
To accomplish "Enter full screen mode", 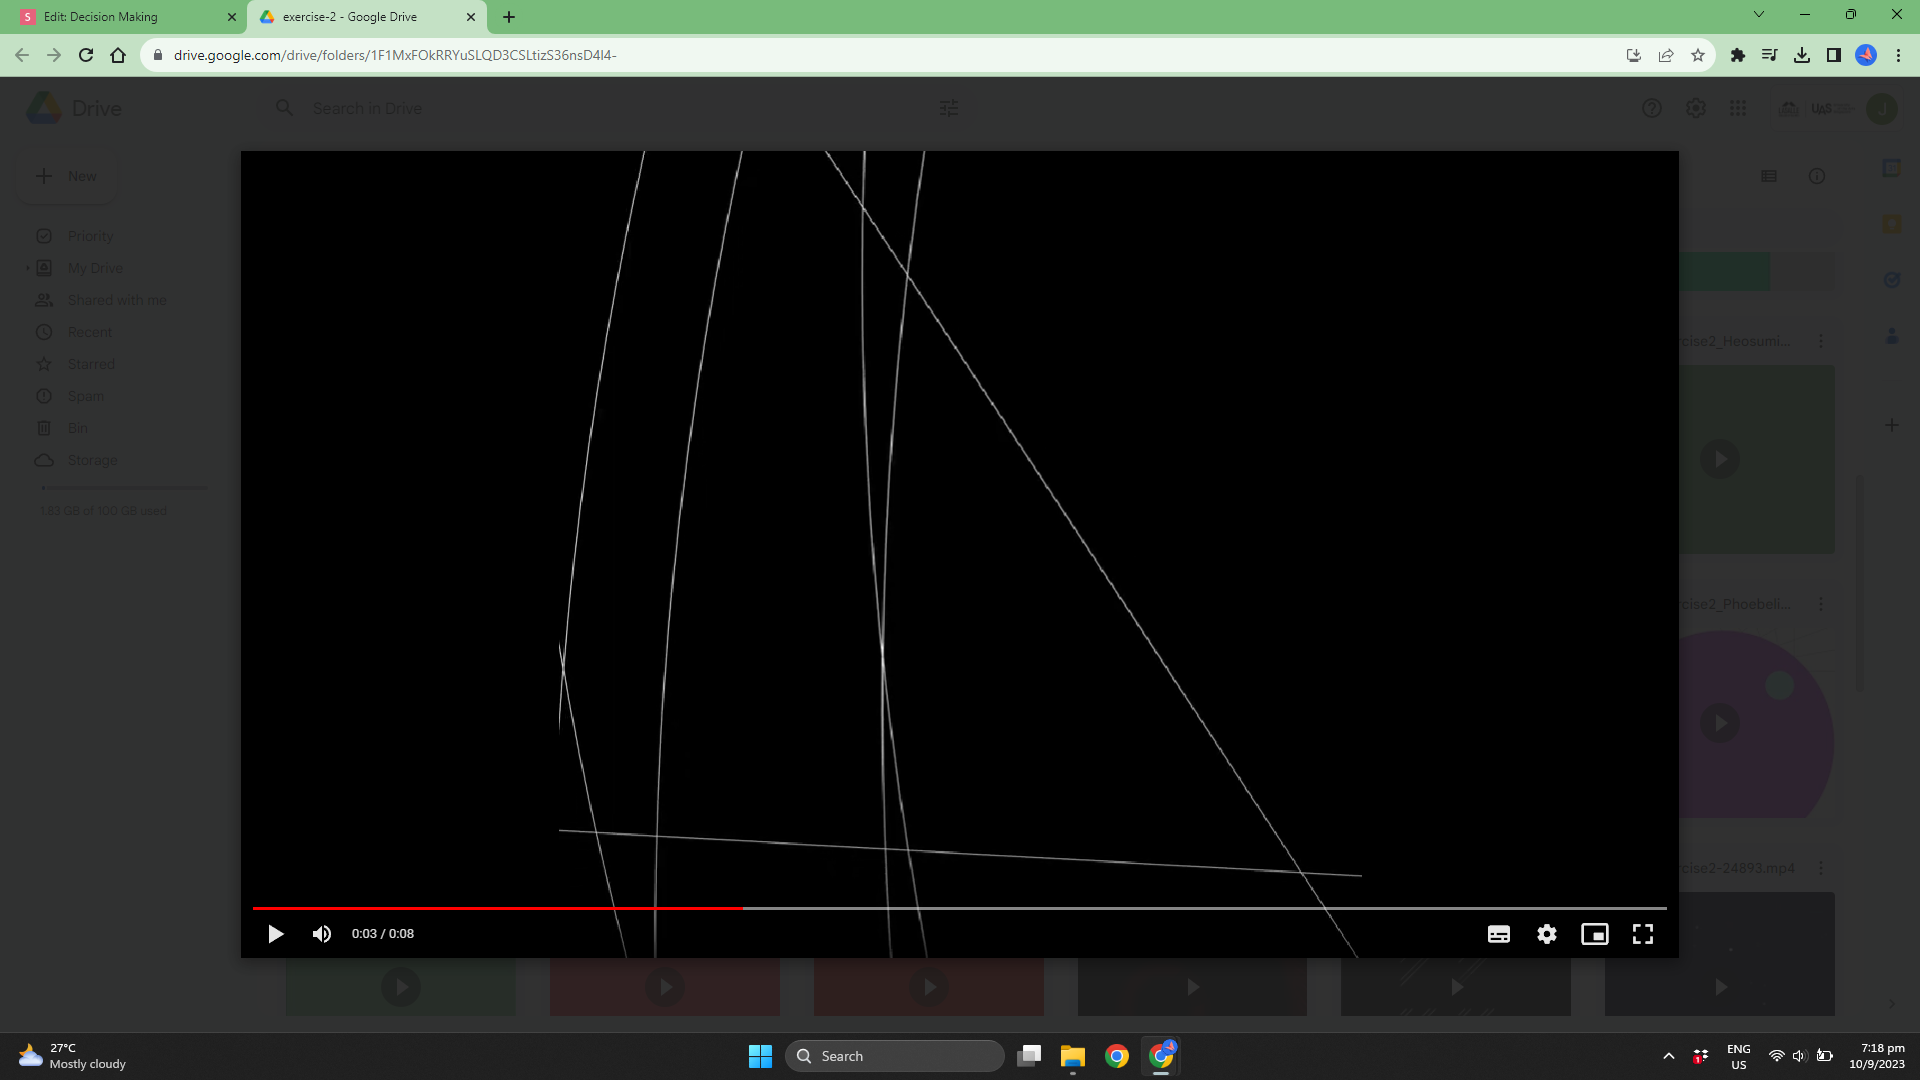I will [1643, 934].
